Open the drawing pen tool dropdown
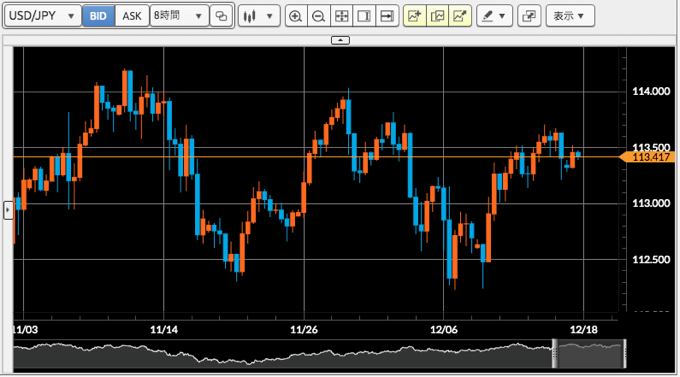 (494, 16)
